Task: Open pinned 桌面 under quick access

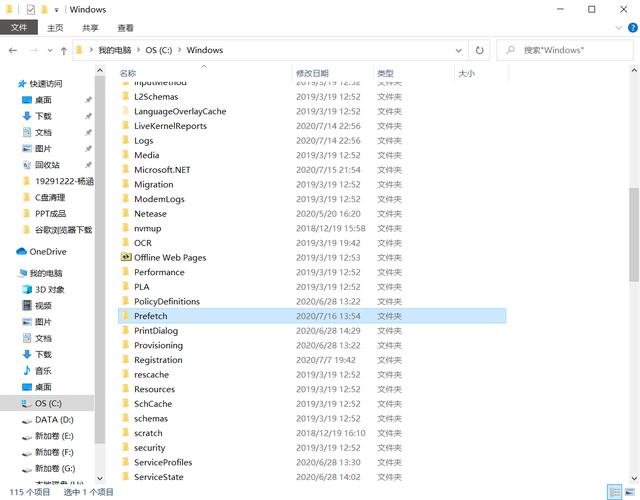Action: [x=43, y=100]
